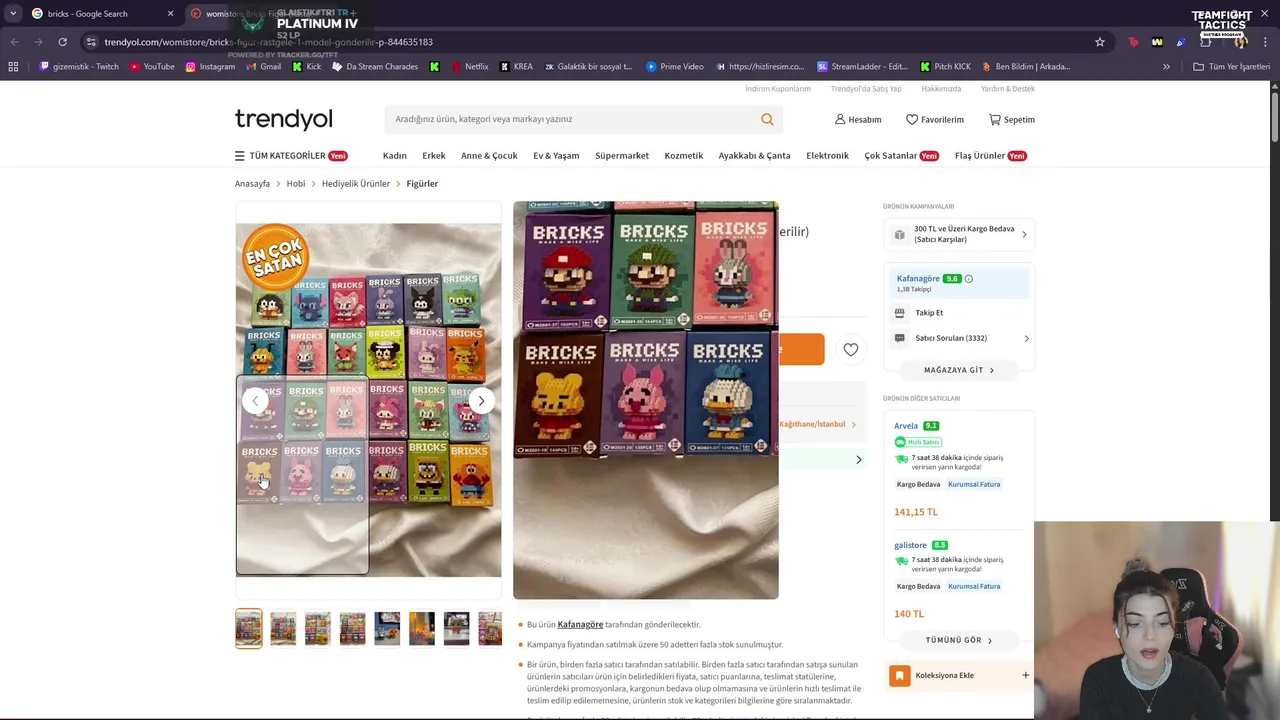Open the Arvela seller link
1280x720 pixels.
tap(906, 426)
